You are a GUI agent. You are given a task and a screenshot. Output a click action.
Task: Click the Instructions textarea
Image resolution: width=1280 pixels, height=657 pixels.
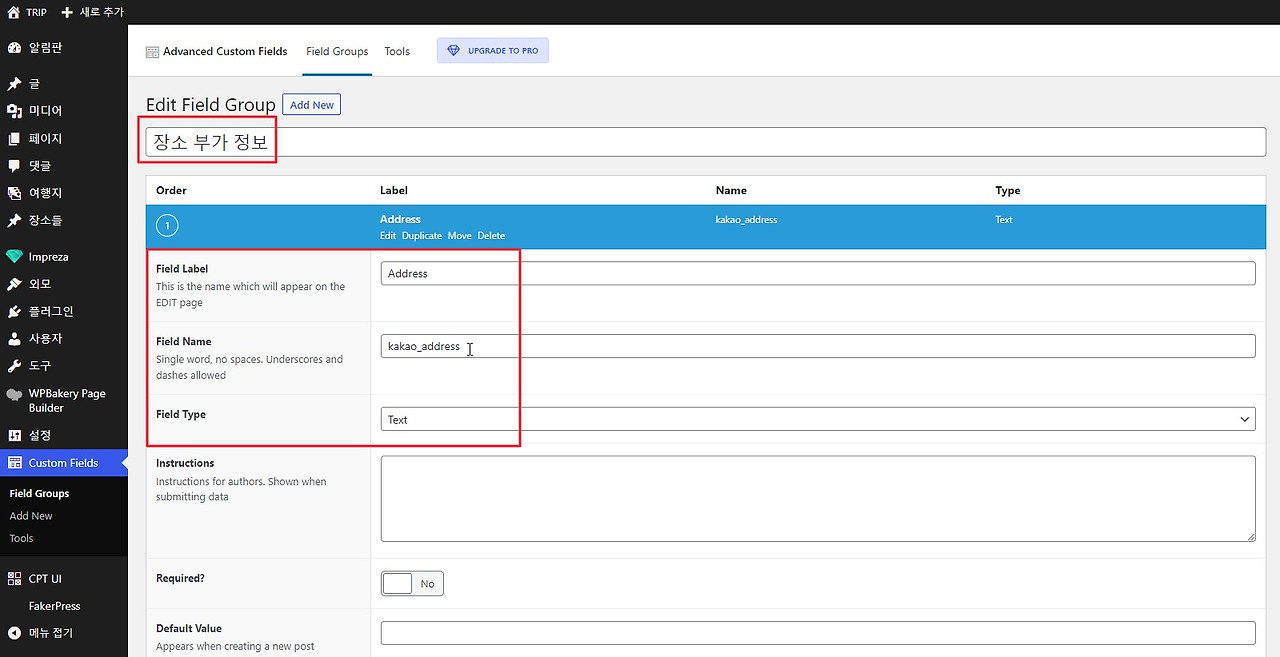[x=818, y=499]
